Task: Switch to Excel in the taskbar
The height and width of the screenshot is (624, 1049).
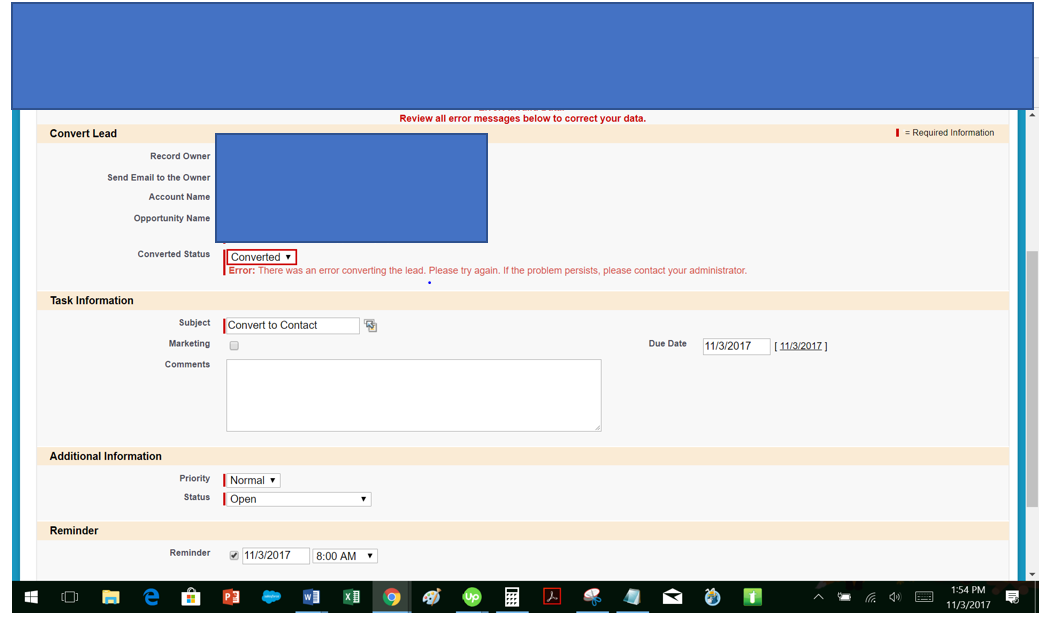Action: click(351, 597)
